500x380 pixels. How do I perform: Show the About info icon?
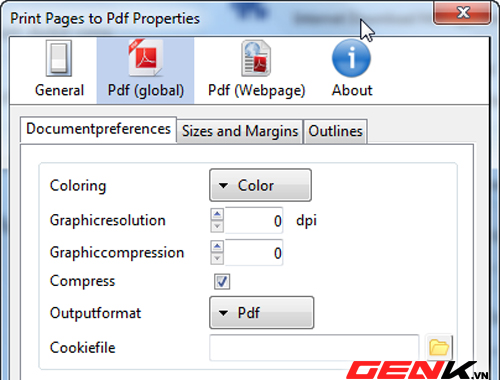pyautogui.click(x=351, y=58)
